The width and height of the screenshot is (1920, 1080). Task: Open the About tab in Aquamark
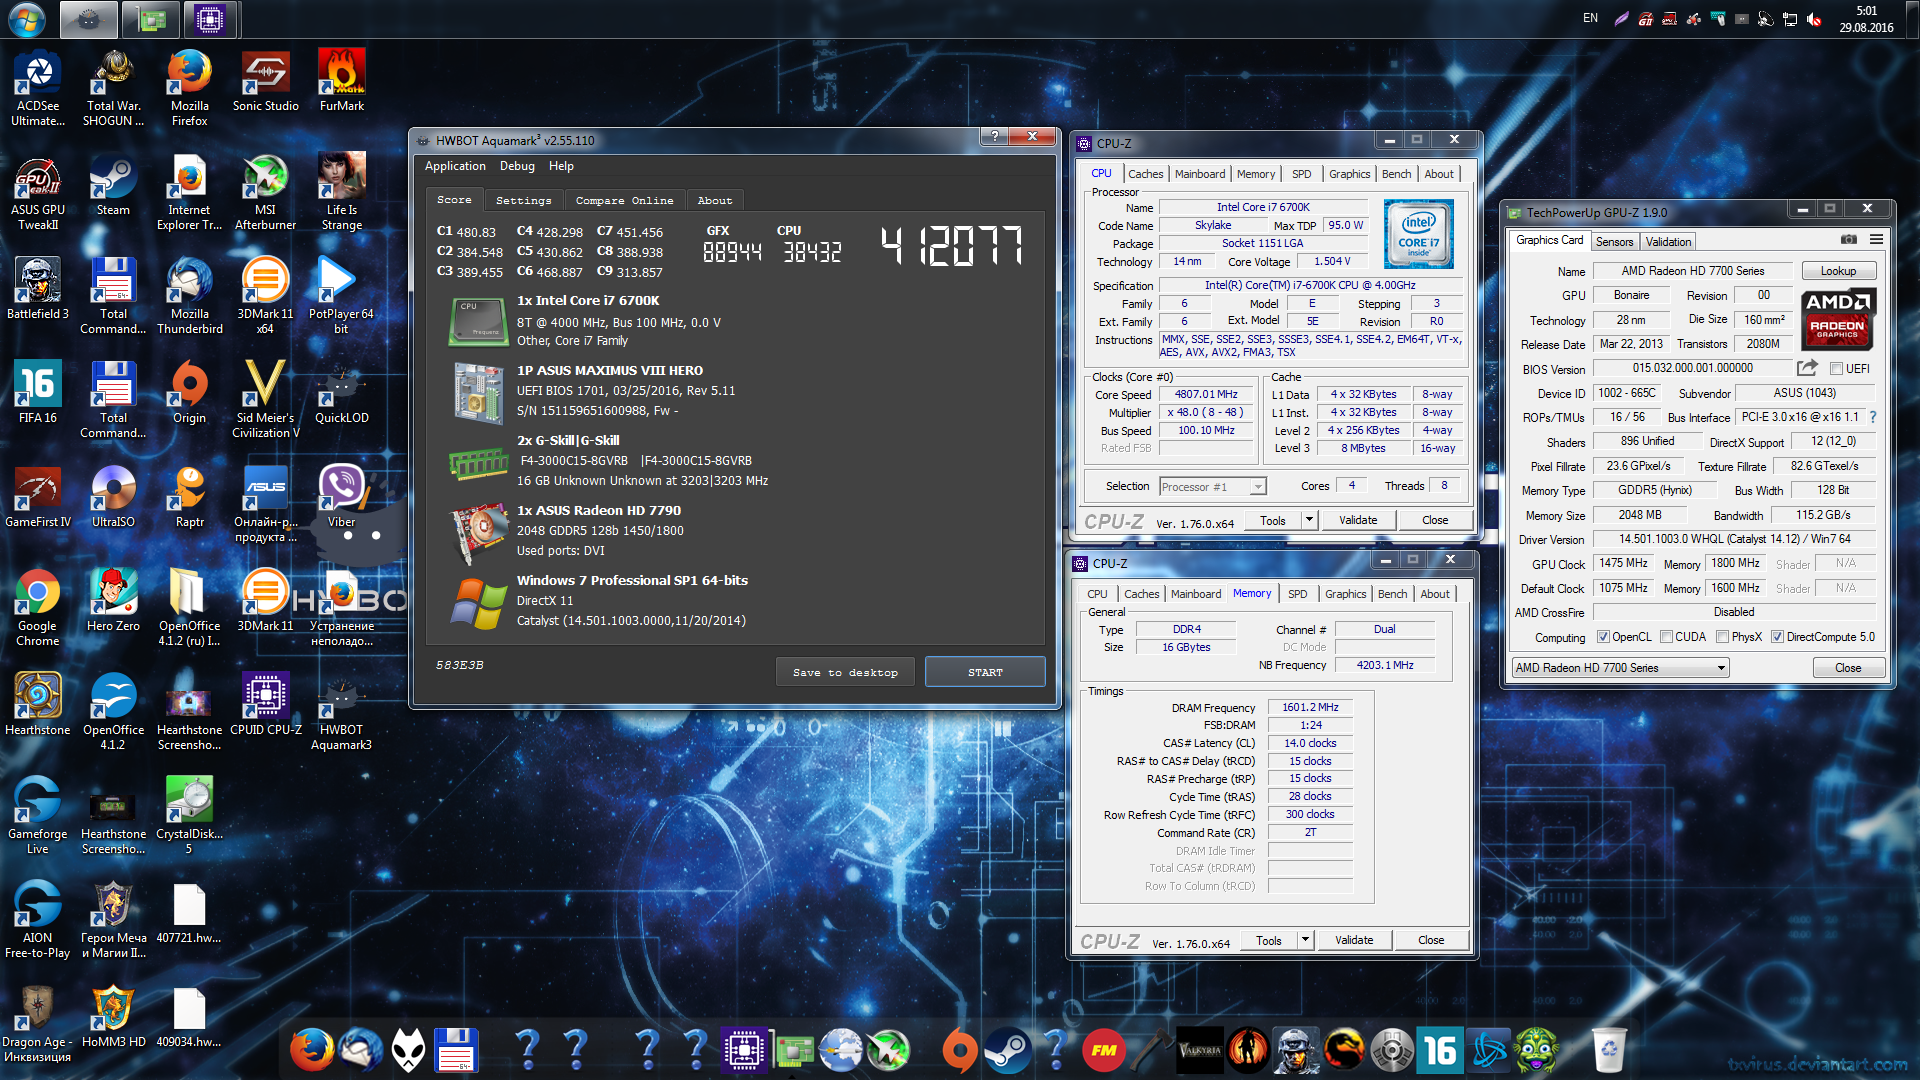715,200
